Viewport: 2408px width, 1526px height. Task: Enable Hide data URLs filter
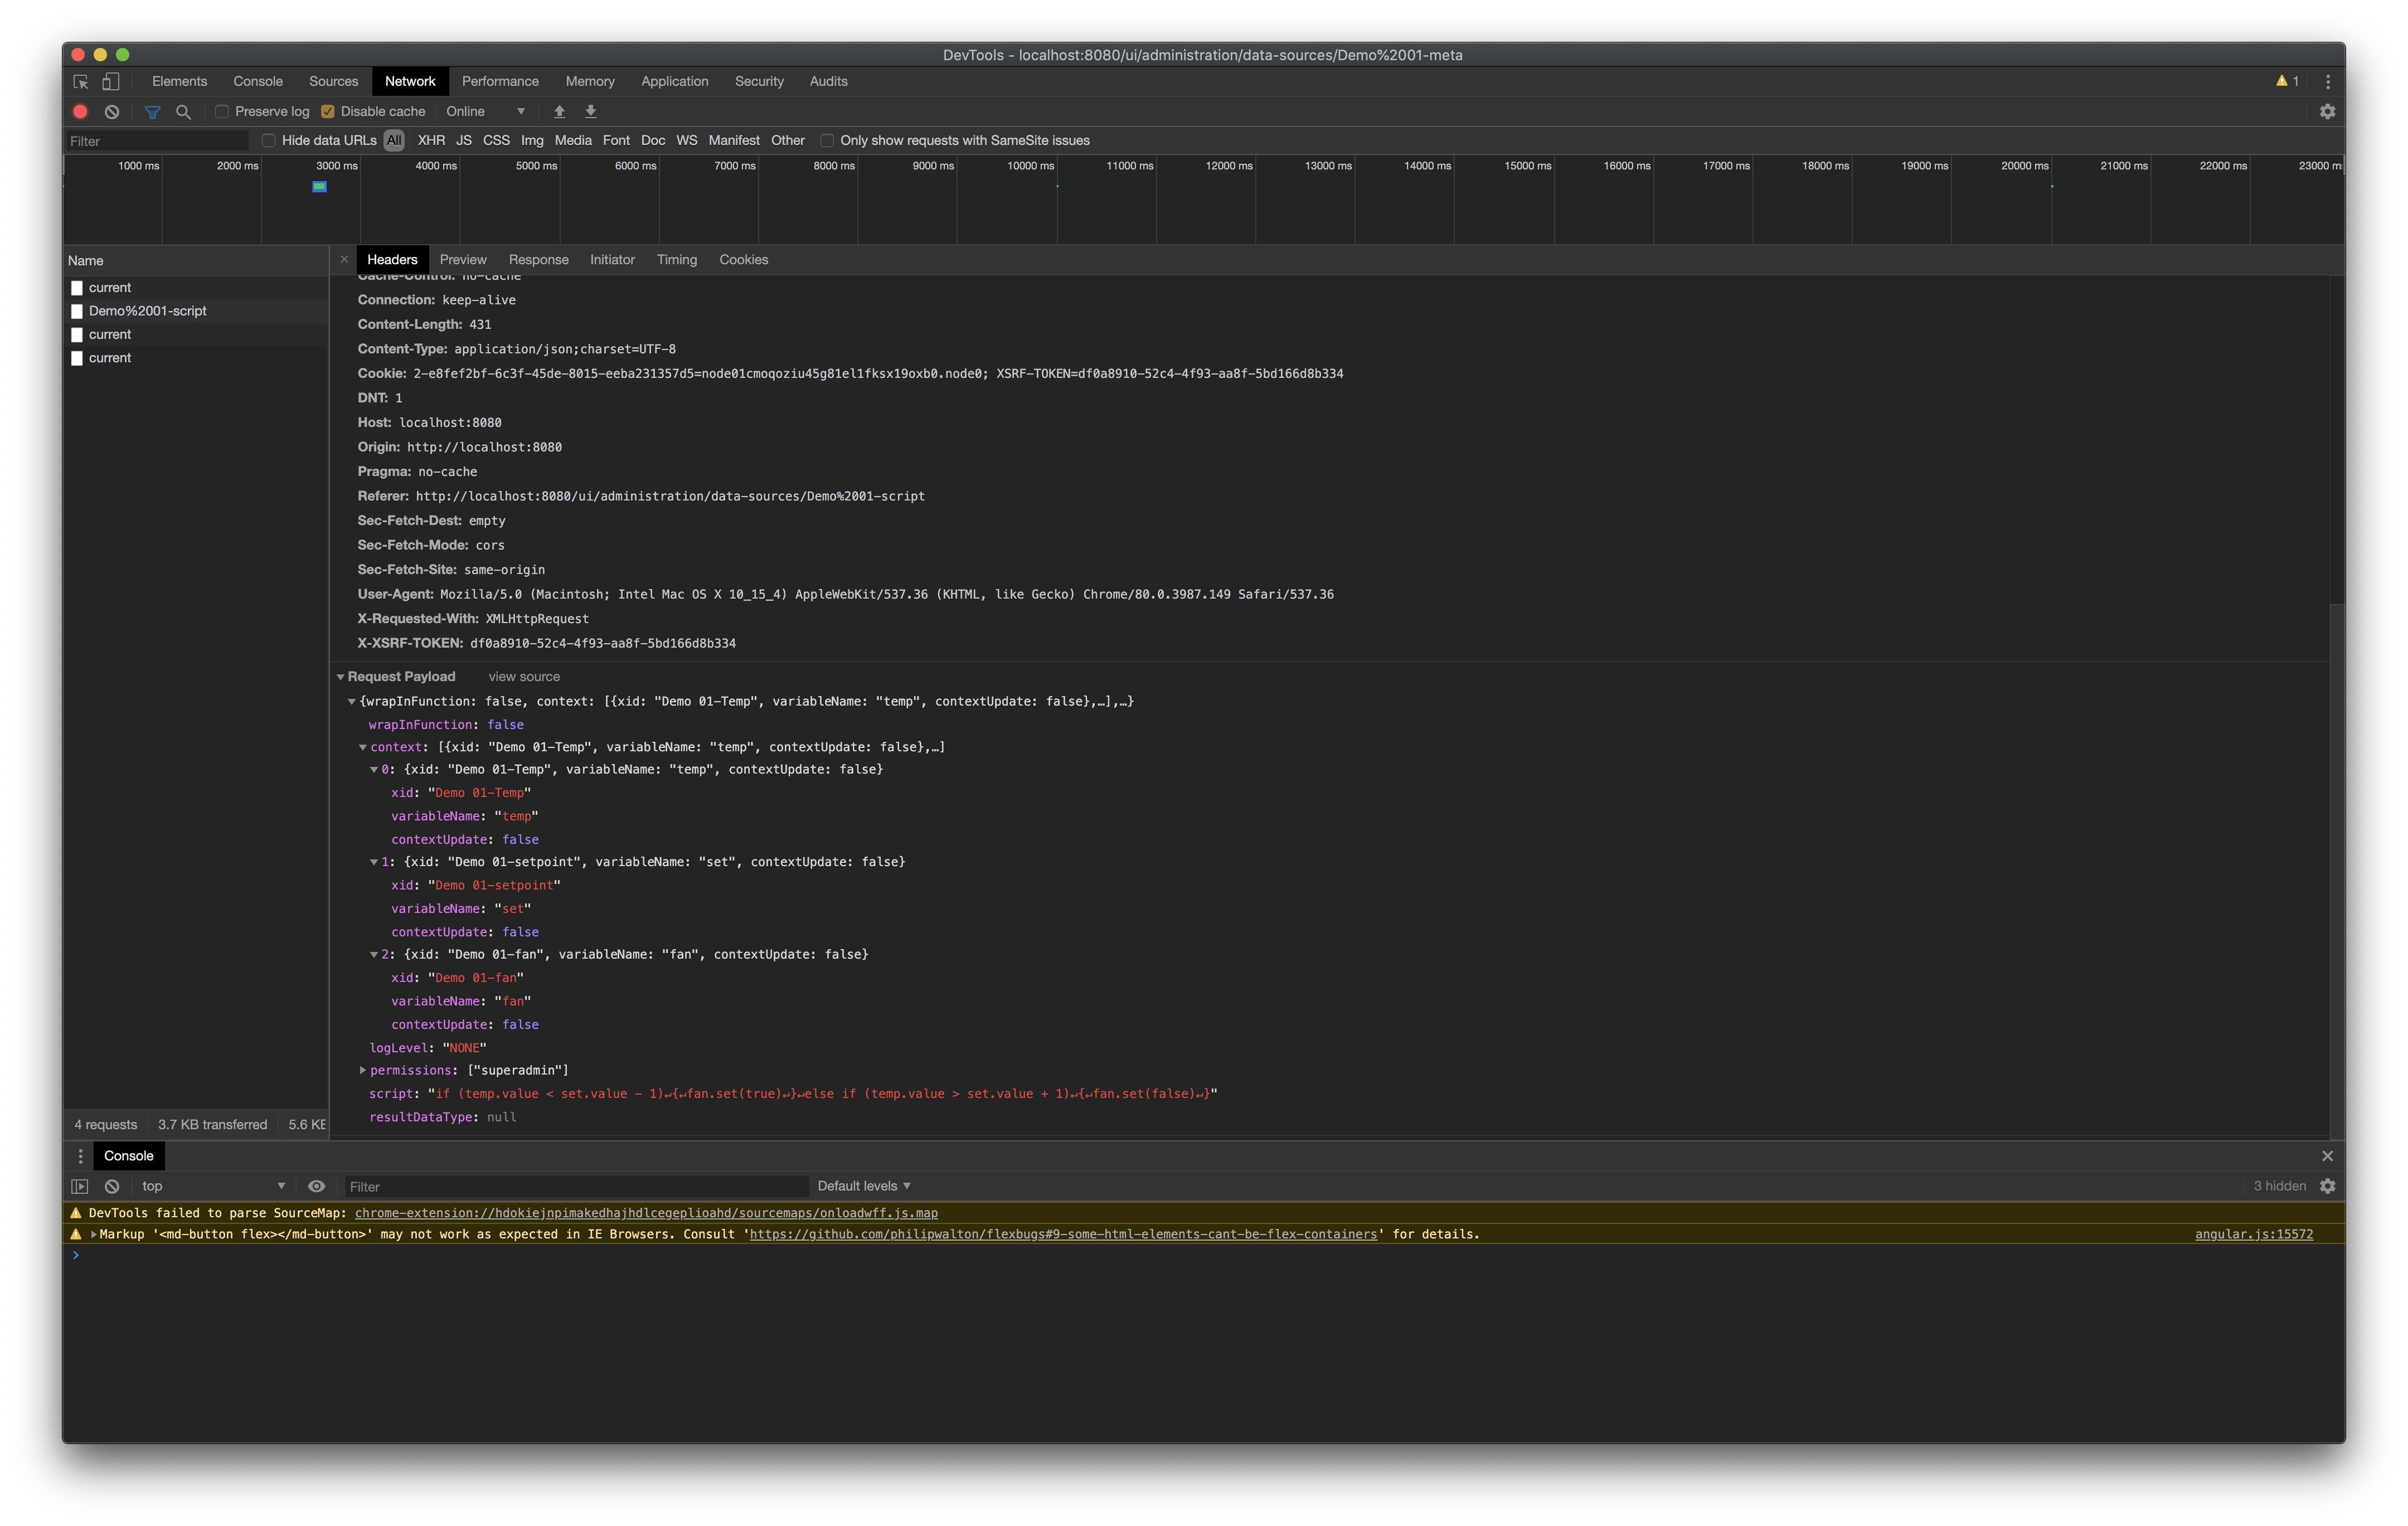click(x=268, y=140)
